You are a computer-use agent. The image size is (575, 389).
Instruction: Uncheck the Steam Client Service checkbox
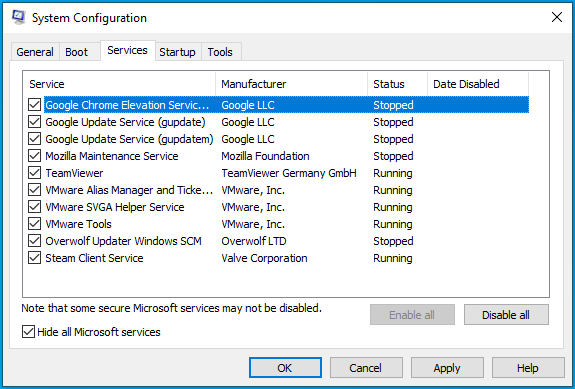[34, 258]
